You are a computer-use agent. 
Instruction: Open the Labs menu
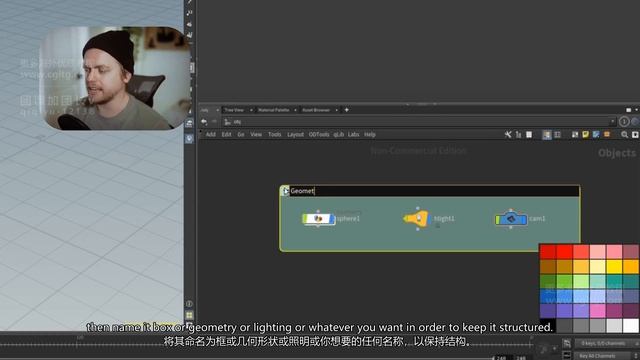point(353,134)
